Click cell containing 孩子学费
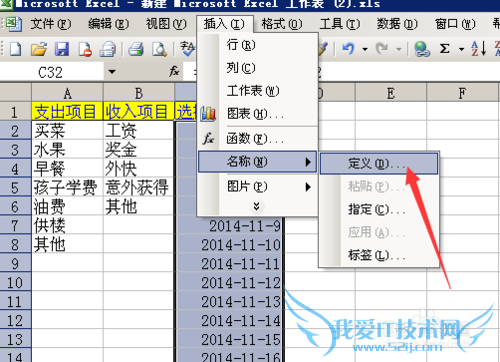 67,188
